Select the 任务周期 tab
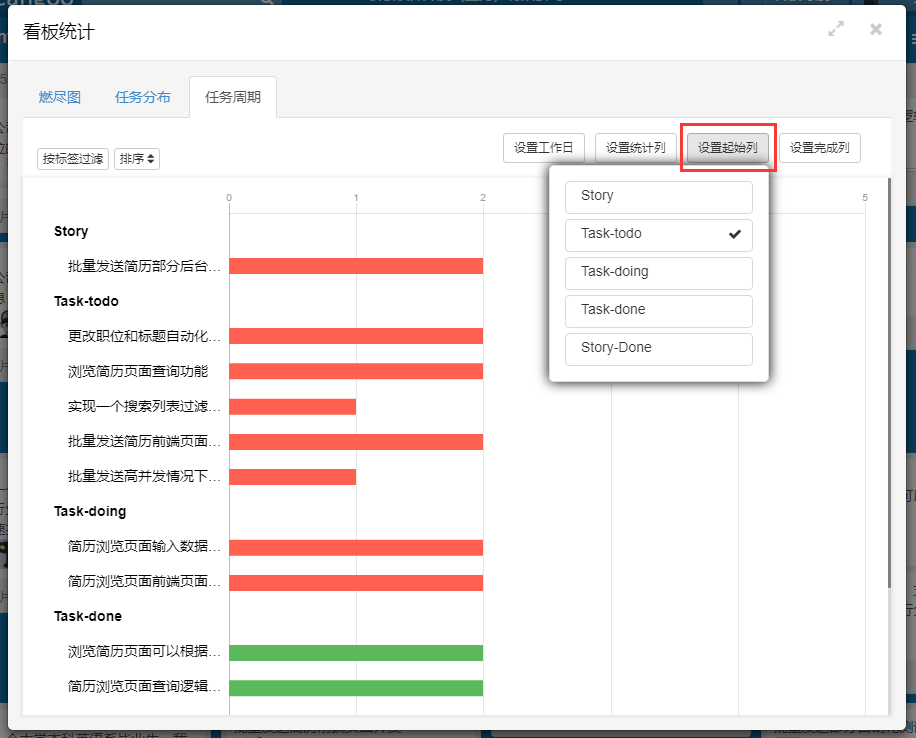 tap(233, 97)
